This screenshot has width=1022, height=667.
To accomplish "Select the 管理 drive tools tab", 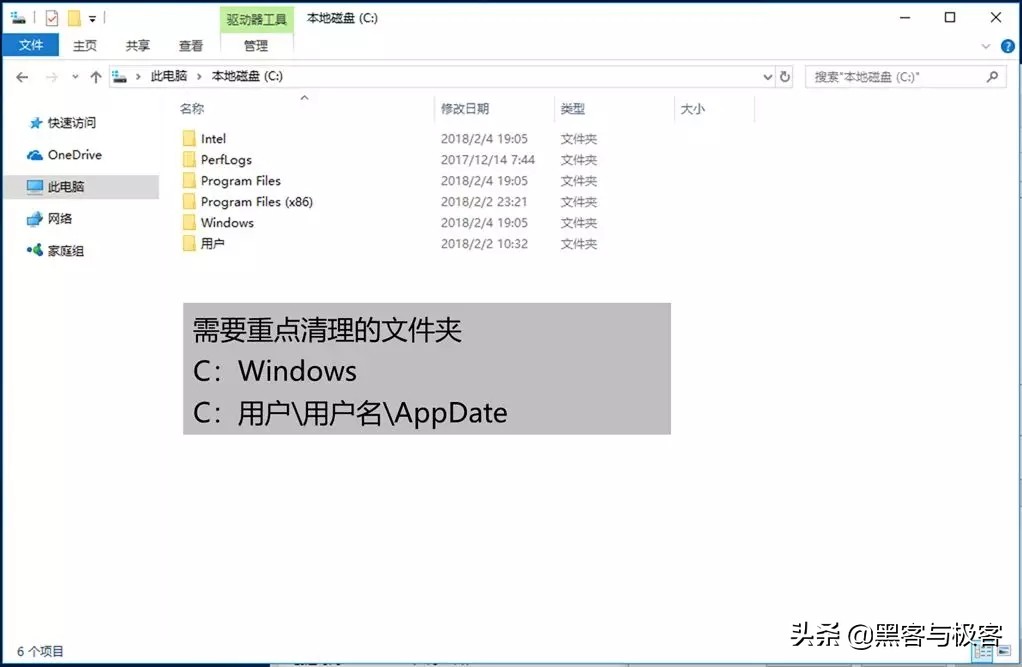I will pyautogui.click(x=257, y=45).
